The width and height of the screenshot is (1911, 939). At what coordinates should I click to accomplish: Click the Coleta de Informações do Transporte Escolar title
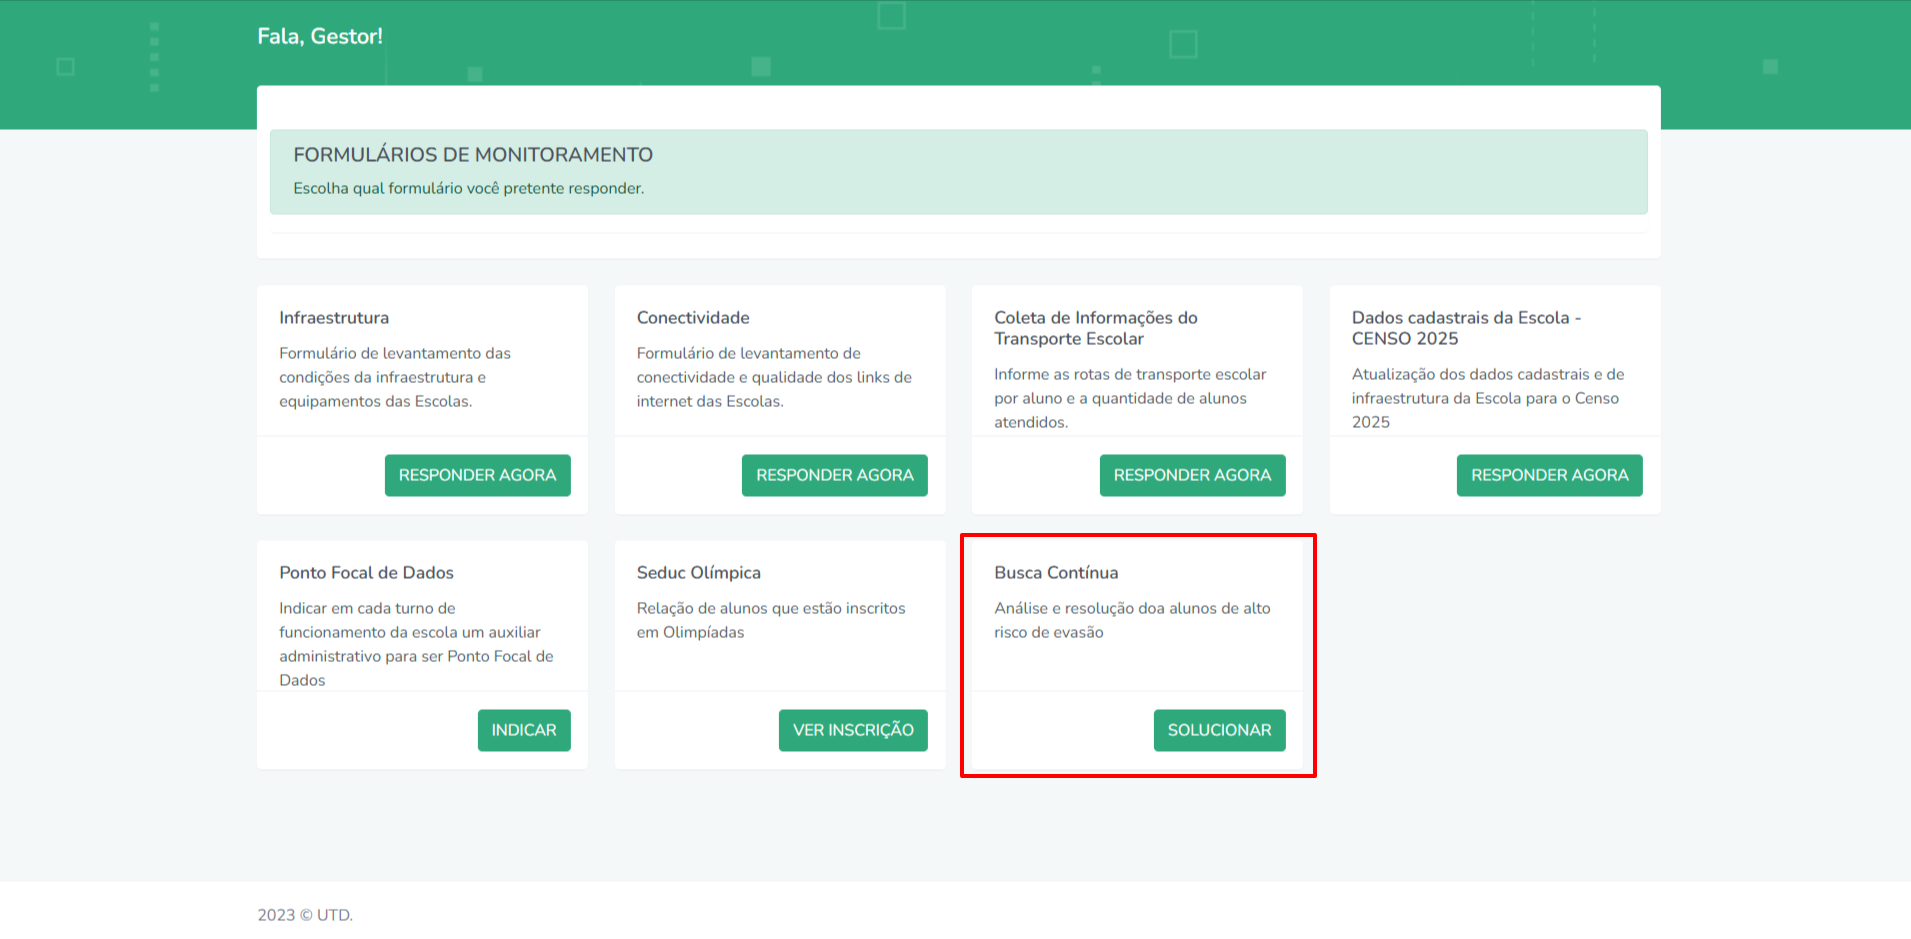click(x=1095, y=328)
